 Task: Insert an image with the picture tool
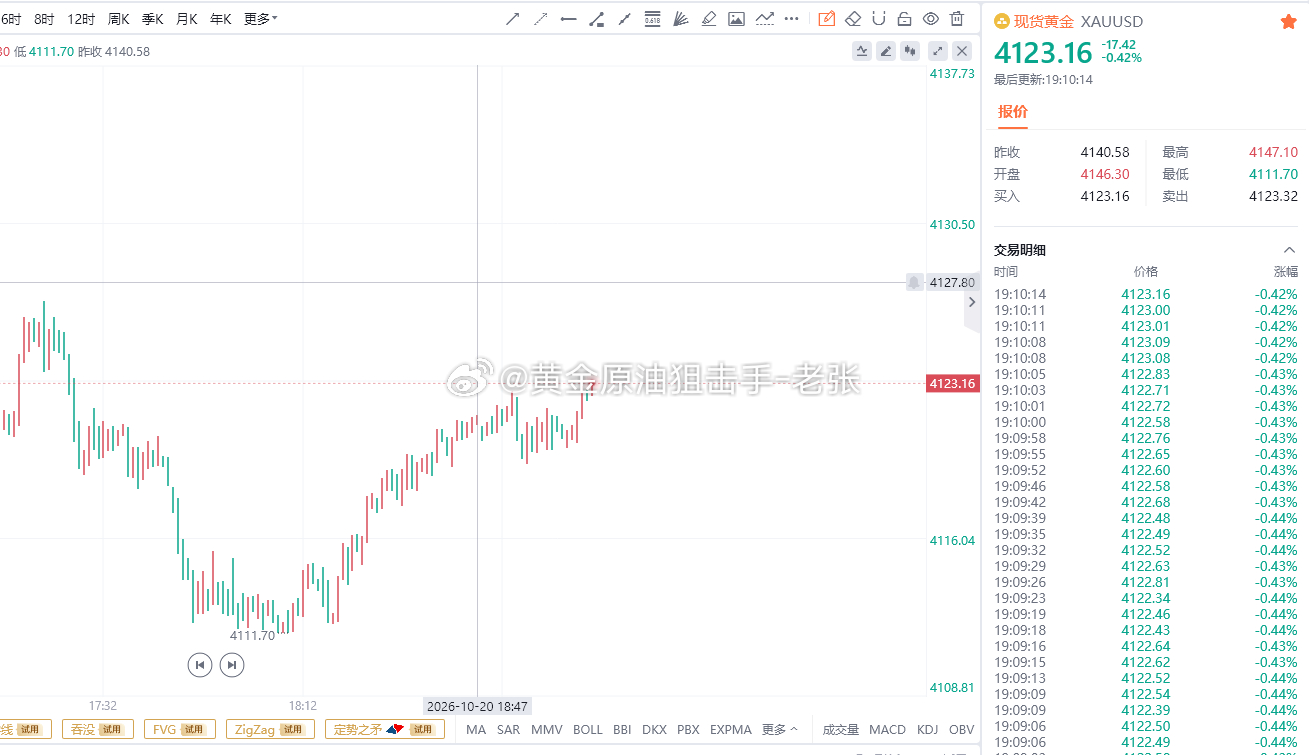coord(736,18)
